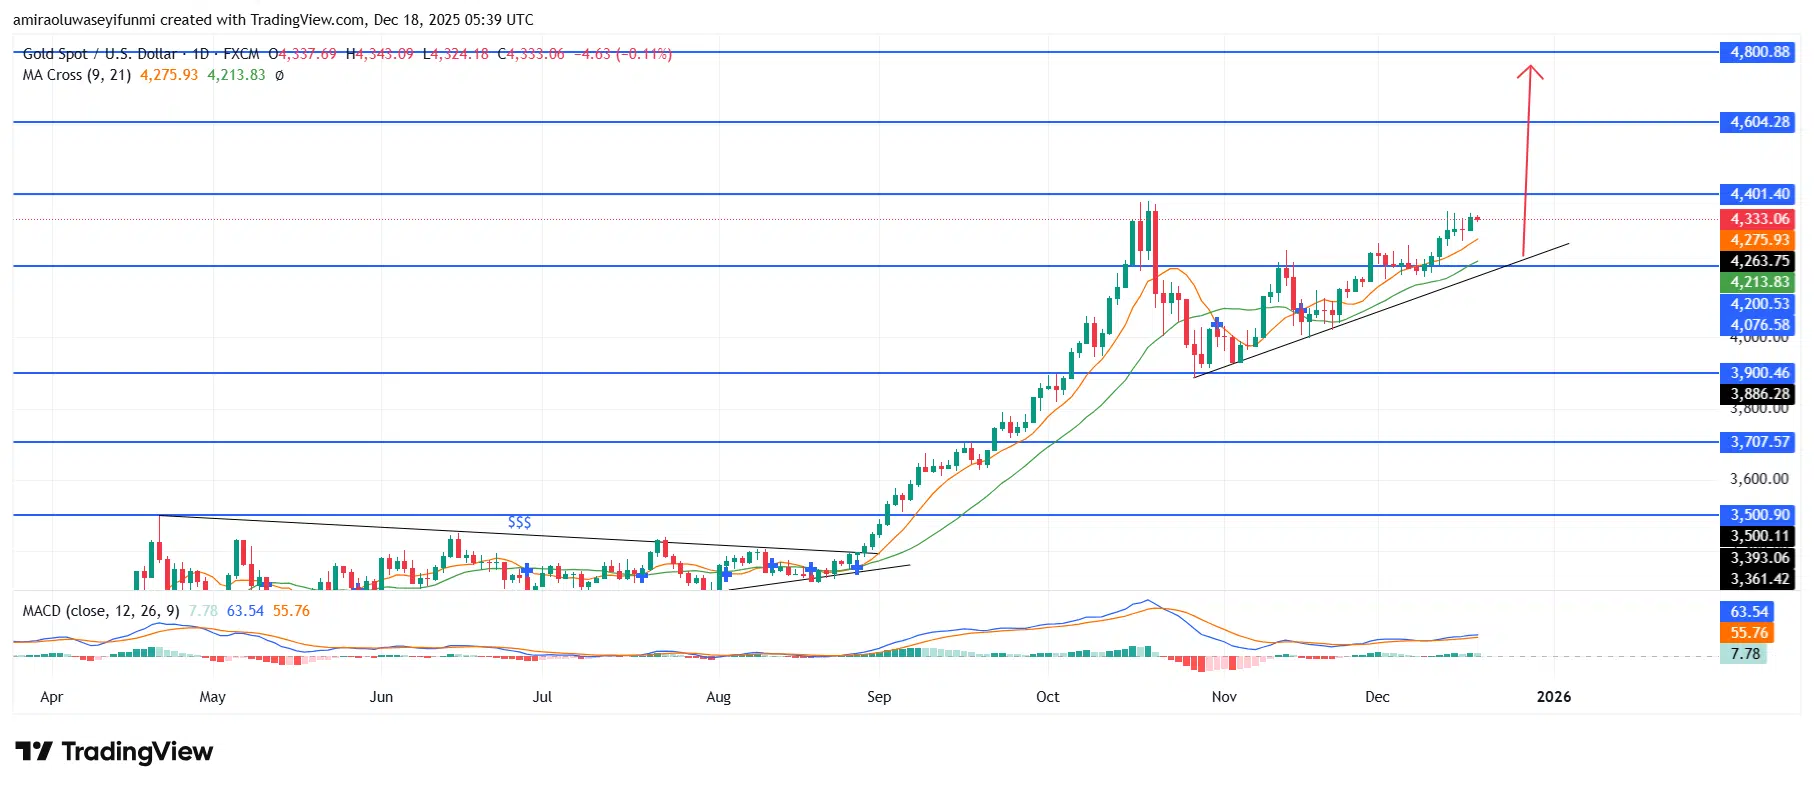Click the Gold Spot / U.S. Dollar symbol title
This screenshot has width=1814, height=789.
(x=99, y=54)
